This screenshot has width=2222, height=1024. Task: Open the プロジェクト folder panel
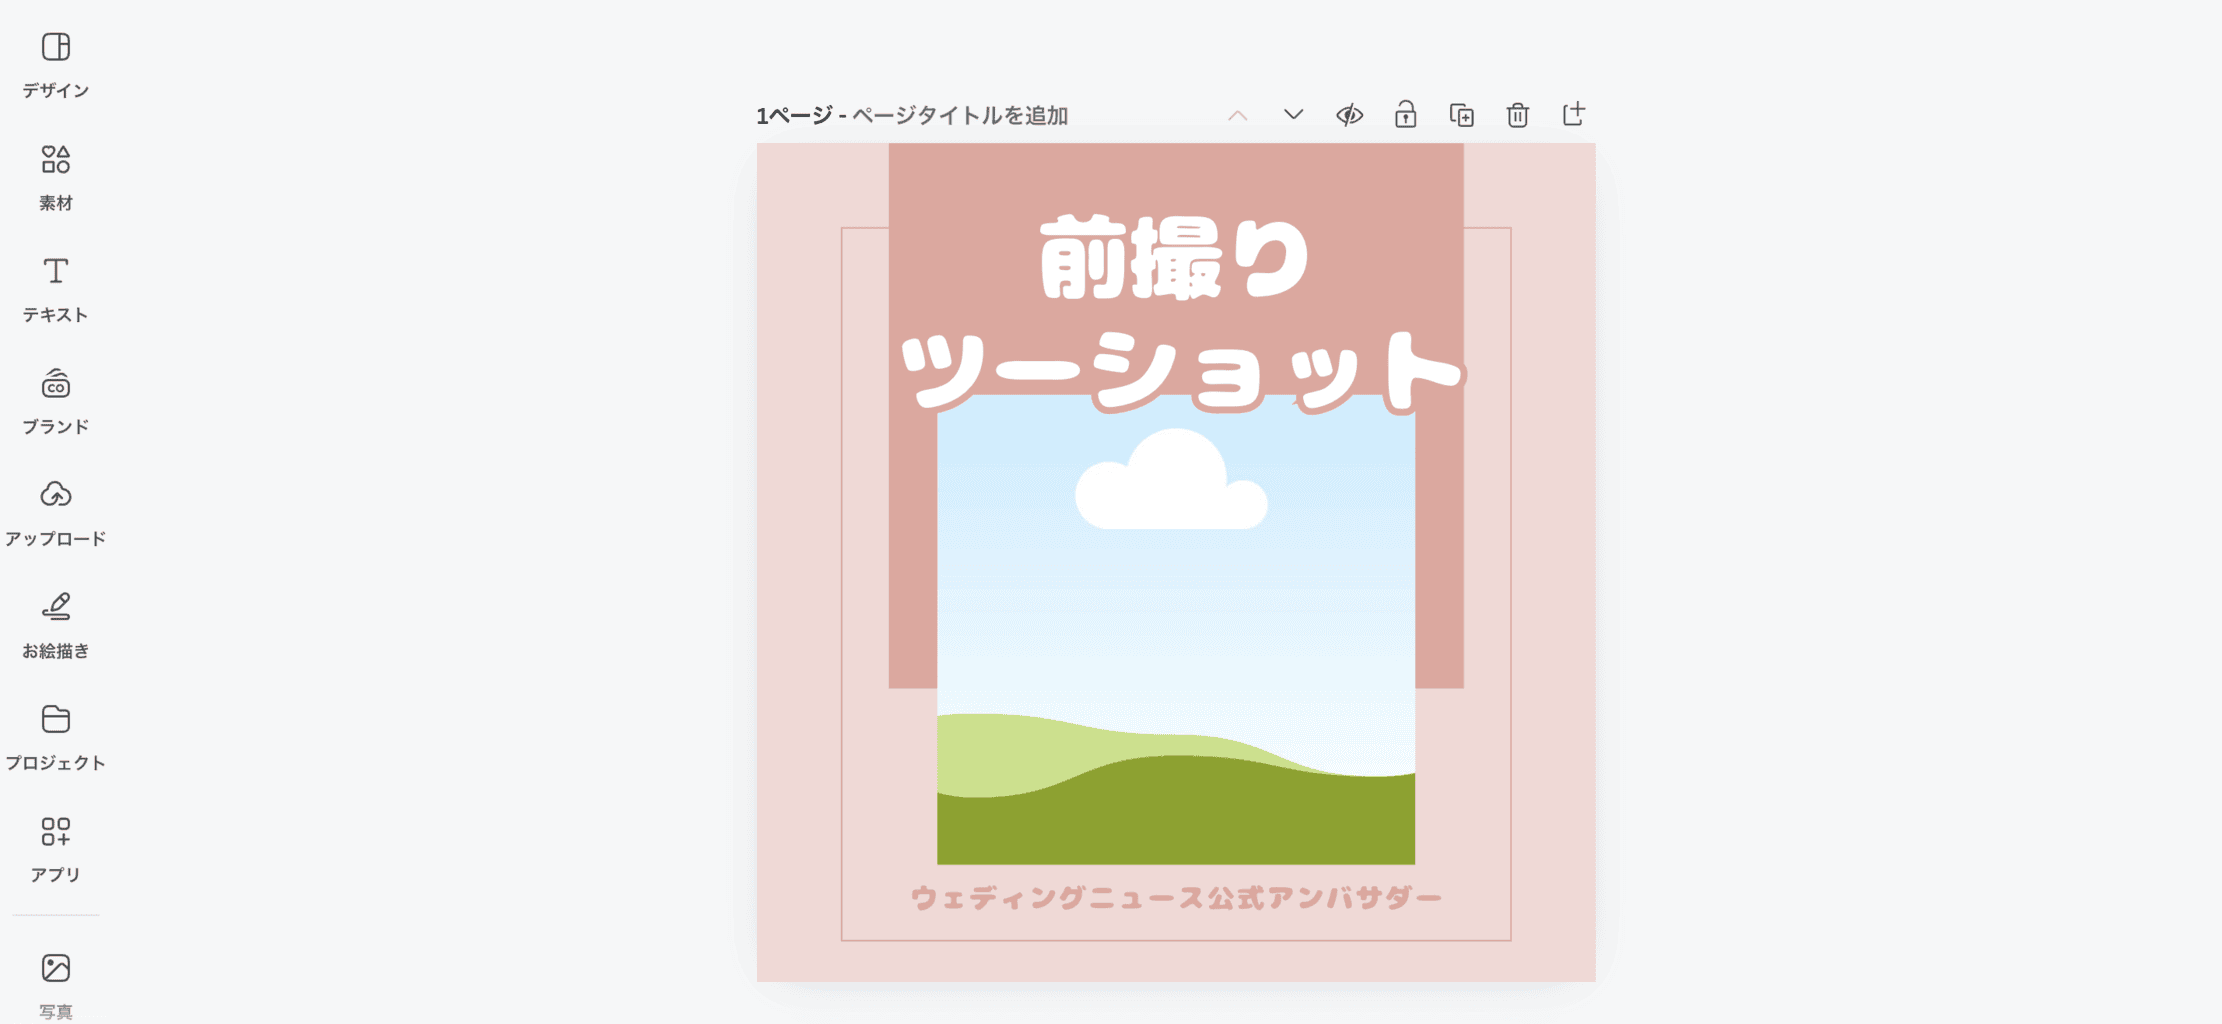point(56,737)
